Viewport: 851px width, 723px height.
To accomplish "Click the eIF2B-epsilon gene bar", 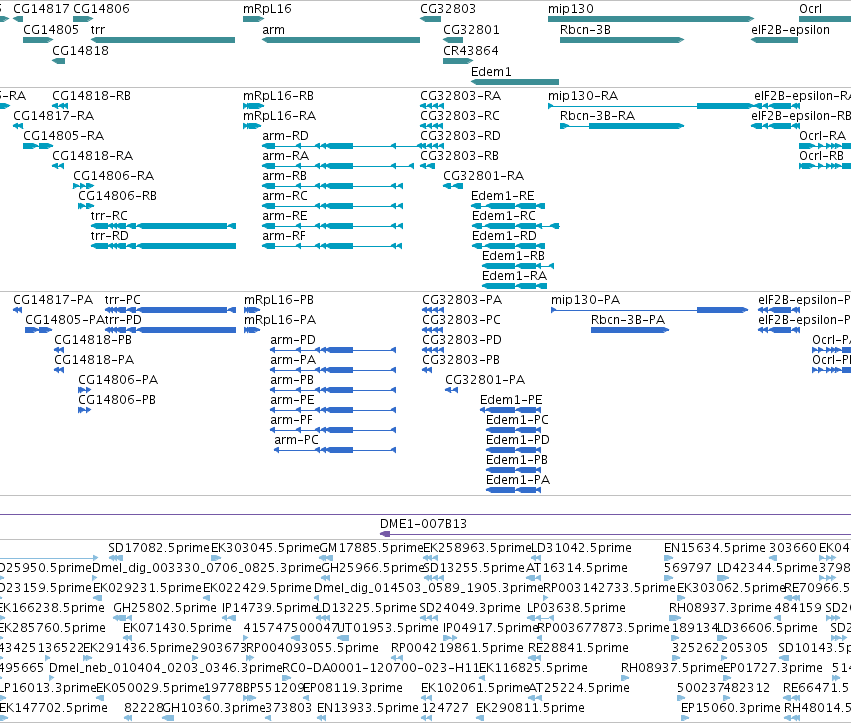I will pos(774,40).
